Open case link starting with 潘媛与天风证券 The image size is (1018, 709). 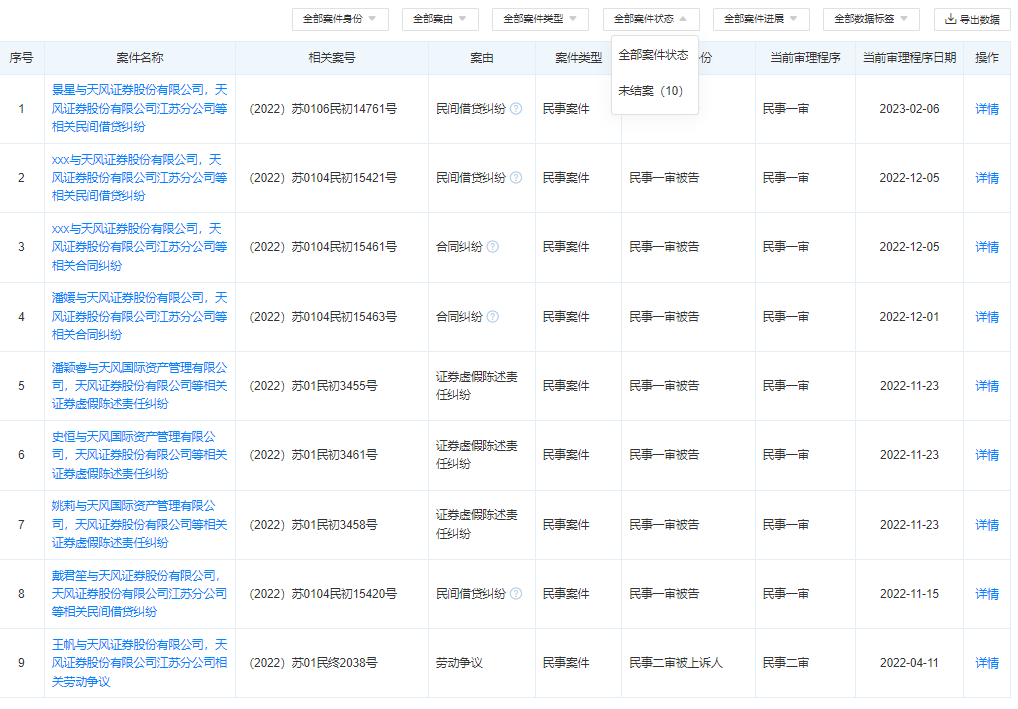click(140, 316)
